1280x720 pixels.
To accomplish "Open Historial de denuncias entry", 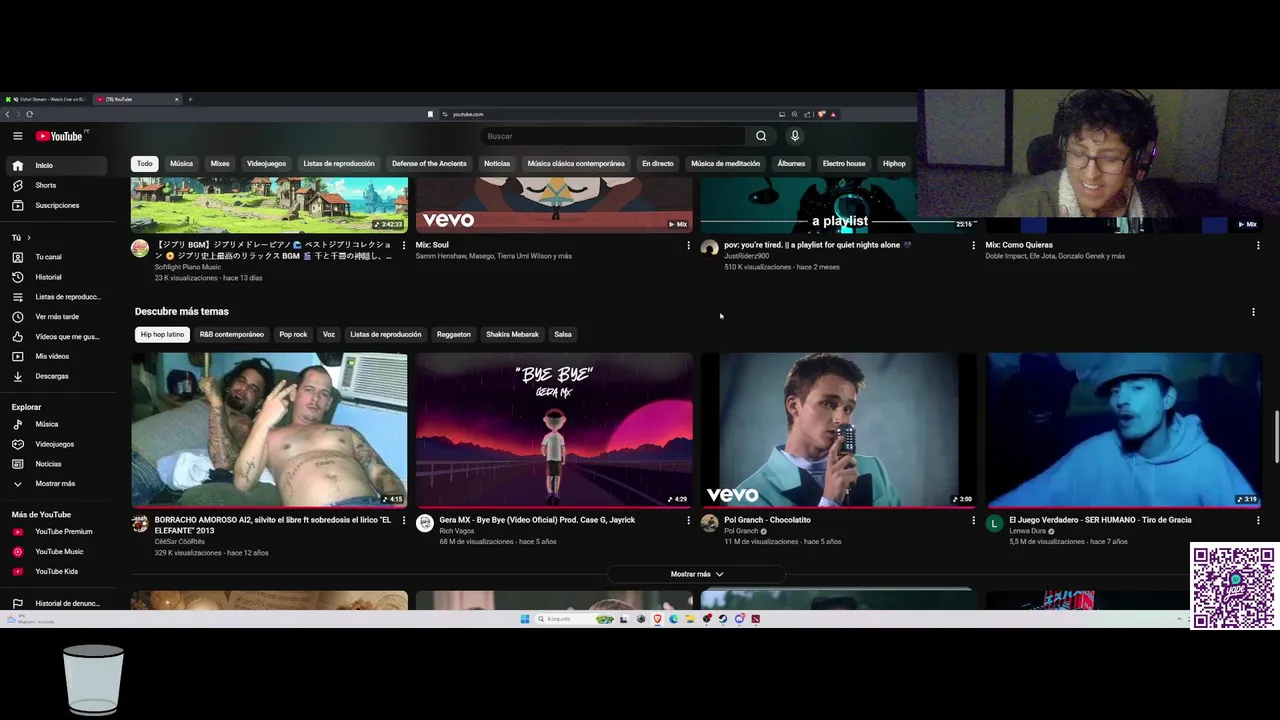I will click(58, 603).
